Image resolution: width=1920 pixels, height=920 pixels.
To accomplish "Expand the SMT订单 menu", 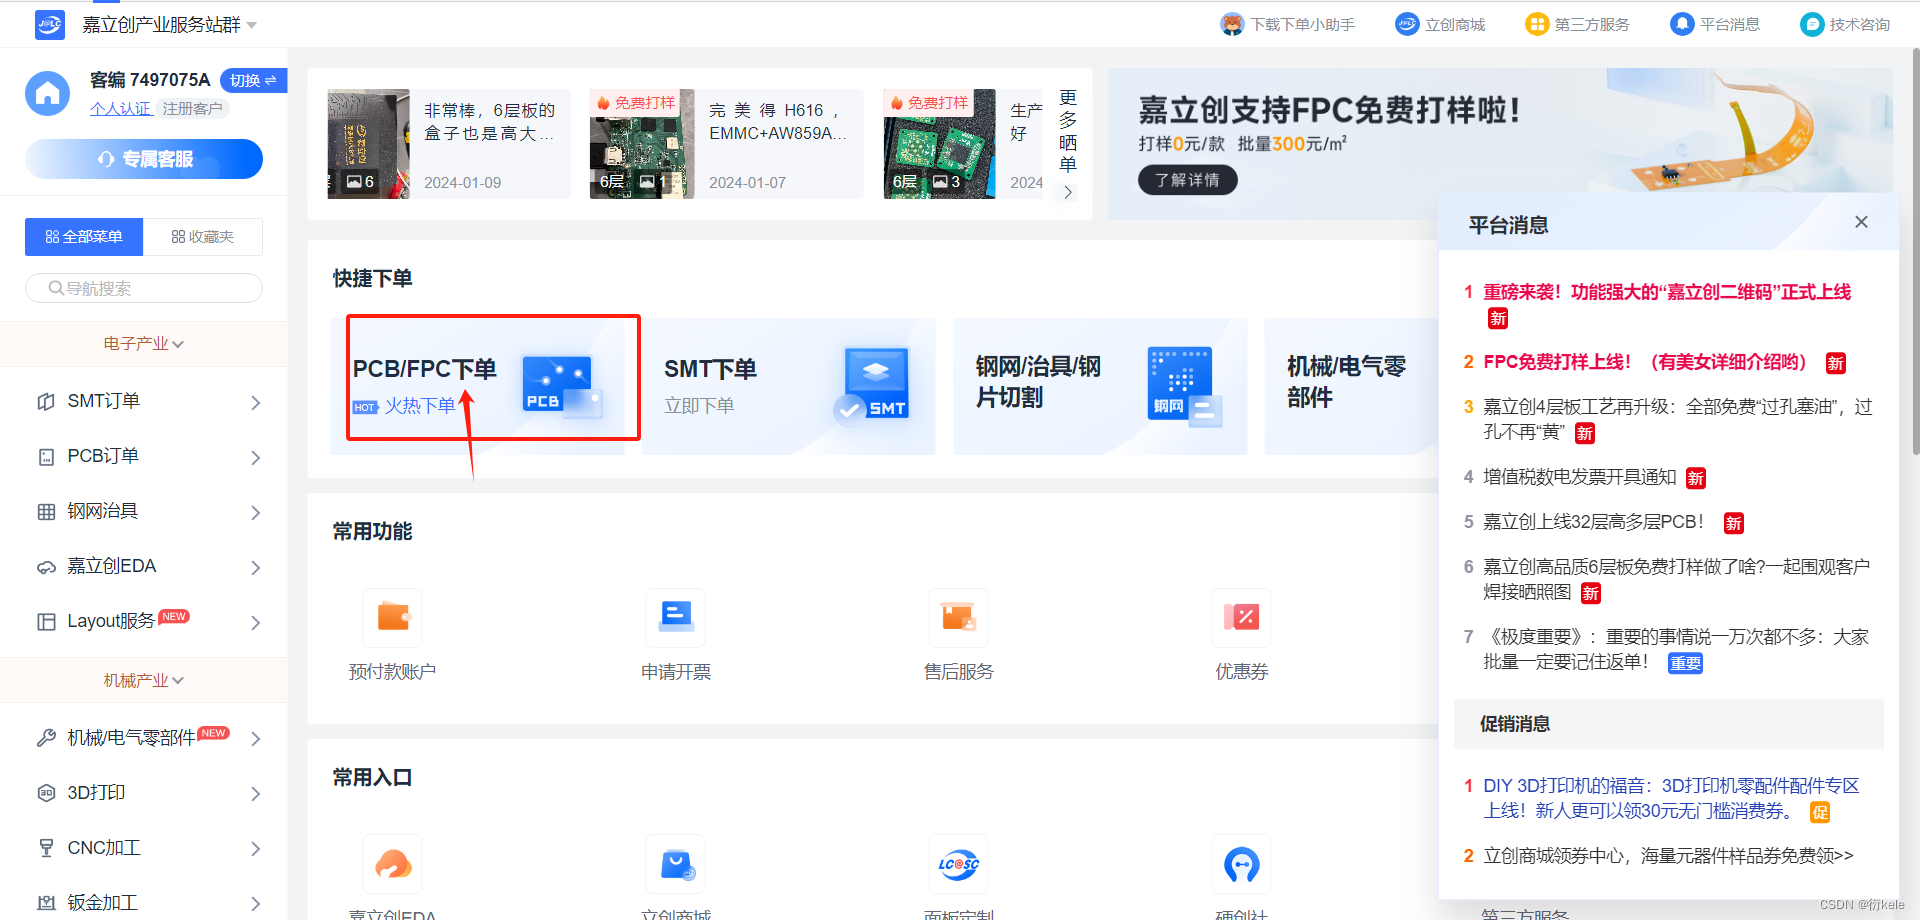I will 144,401.
